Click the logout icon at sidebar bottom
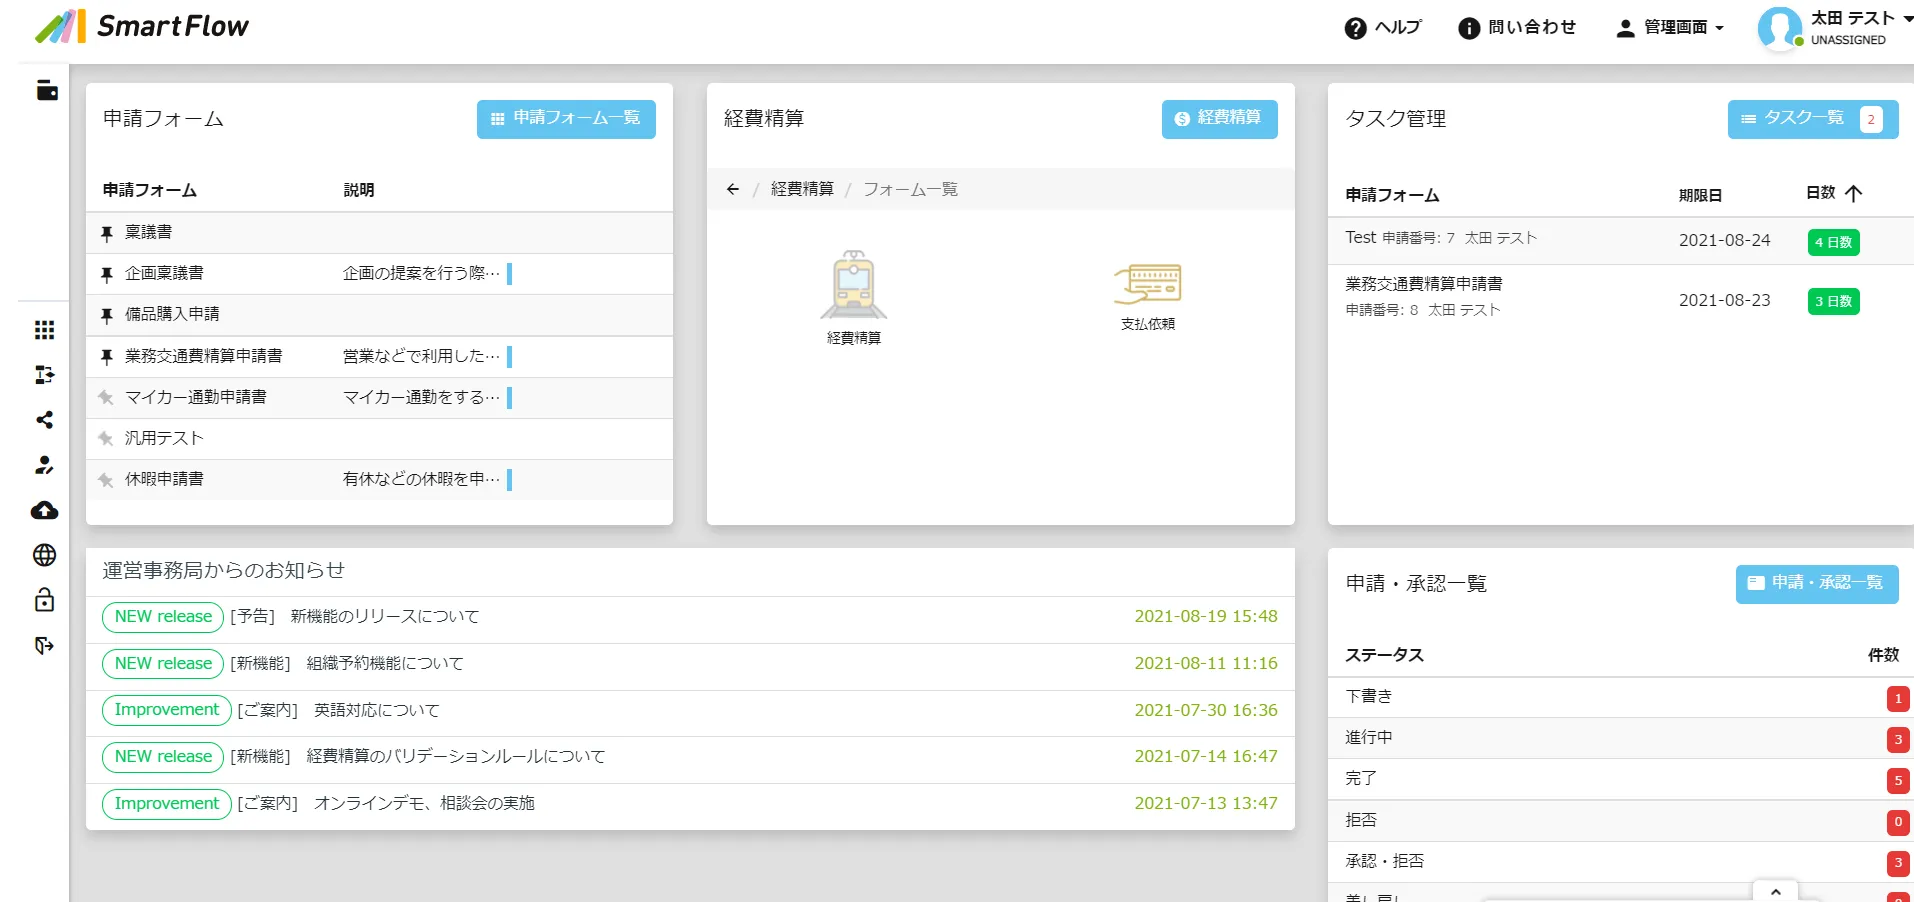Image resolution: width=1914 pixels, height=902 pixels. pyautogui.click(x=44, y=645)
